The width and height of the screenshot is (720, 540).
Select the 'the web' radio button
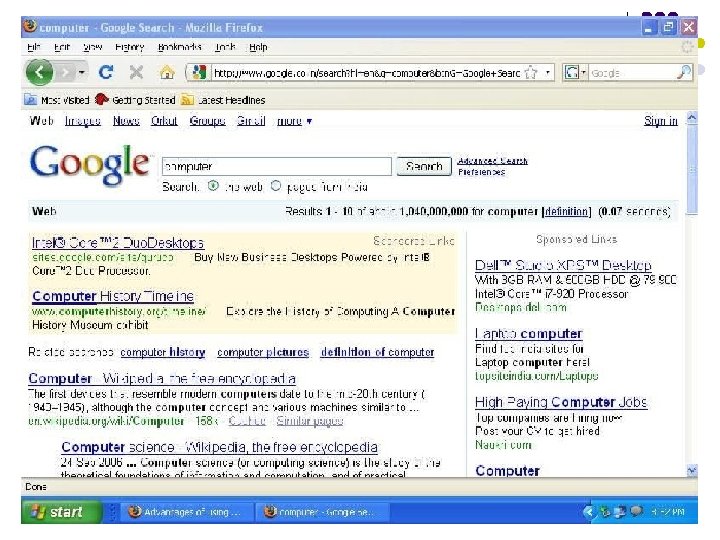[213, 186]
